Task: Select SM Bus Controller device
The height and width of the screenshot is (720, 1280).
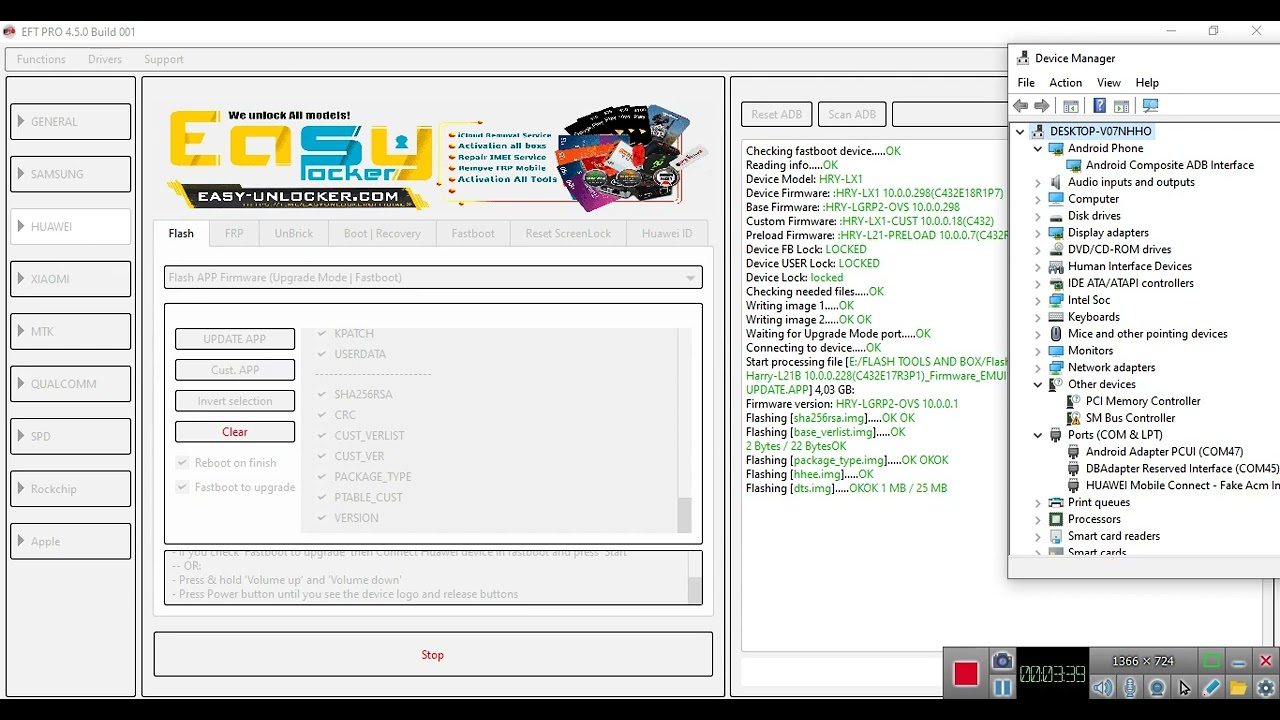Action: (x=1130, y=418)
